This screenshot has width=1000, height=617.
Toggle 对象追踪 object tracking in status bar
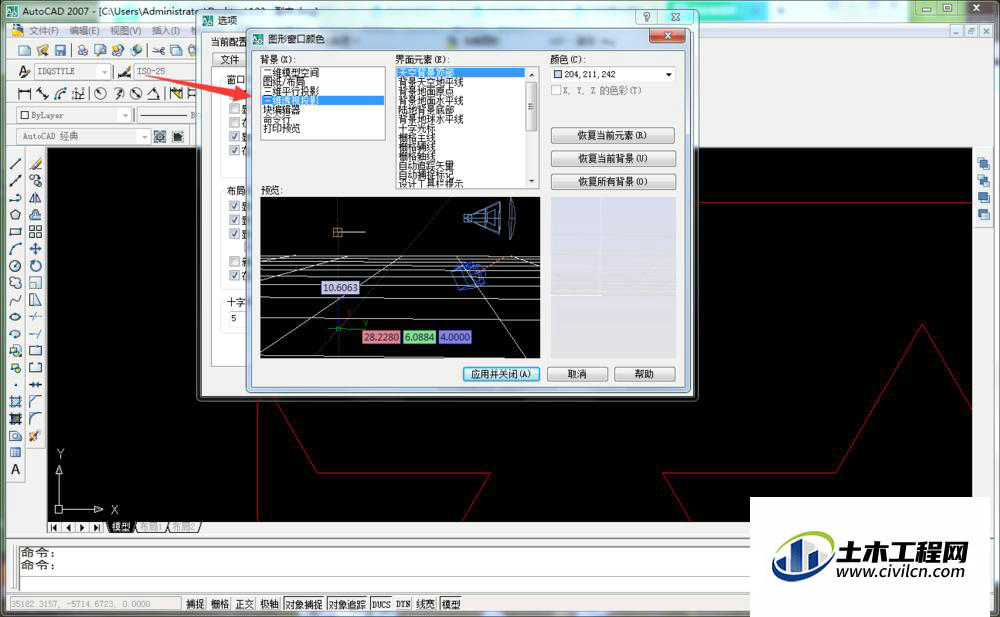(x=347, y=604)
